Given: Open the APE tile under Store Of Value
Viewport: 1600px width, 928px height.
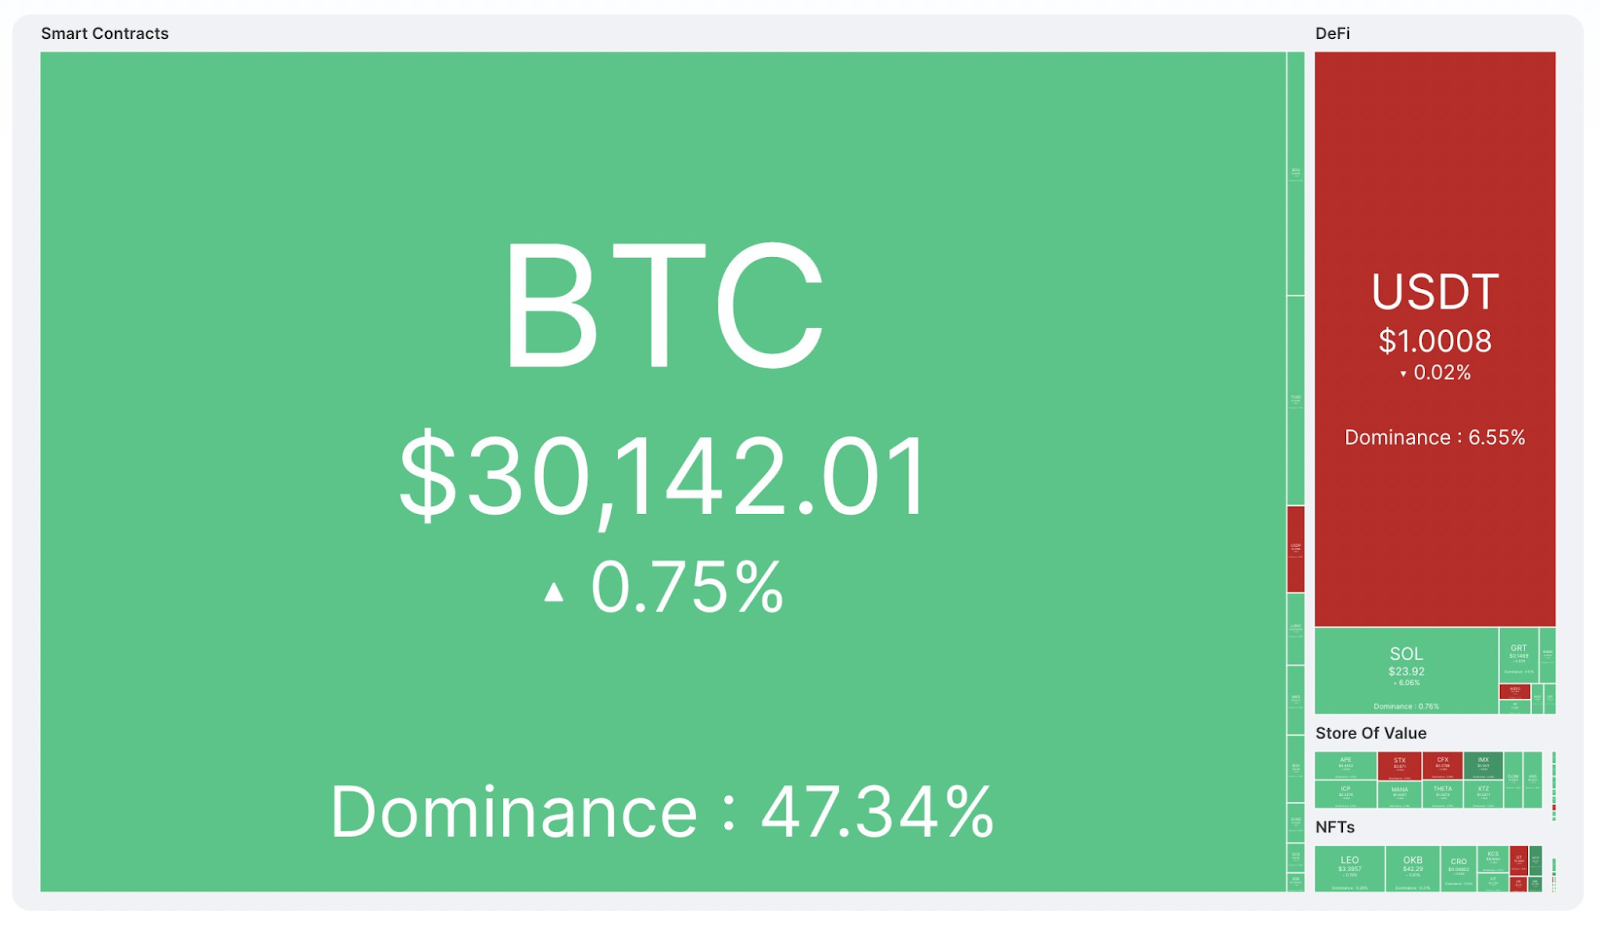Looking at the screenshot, I should 1346,766.
